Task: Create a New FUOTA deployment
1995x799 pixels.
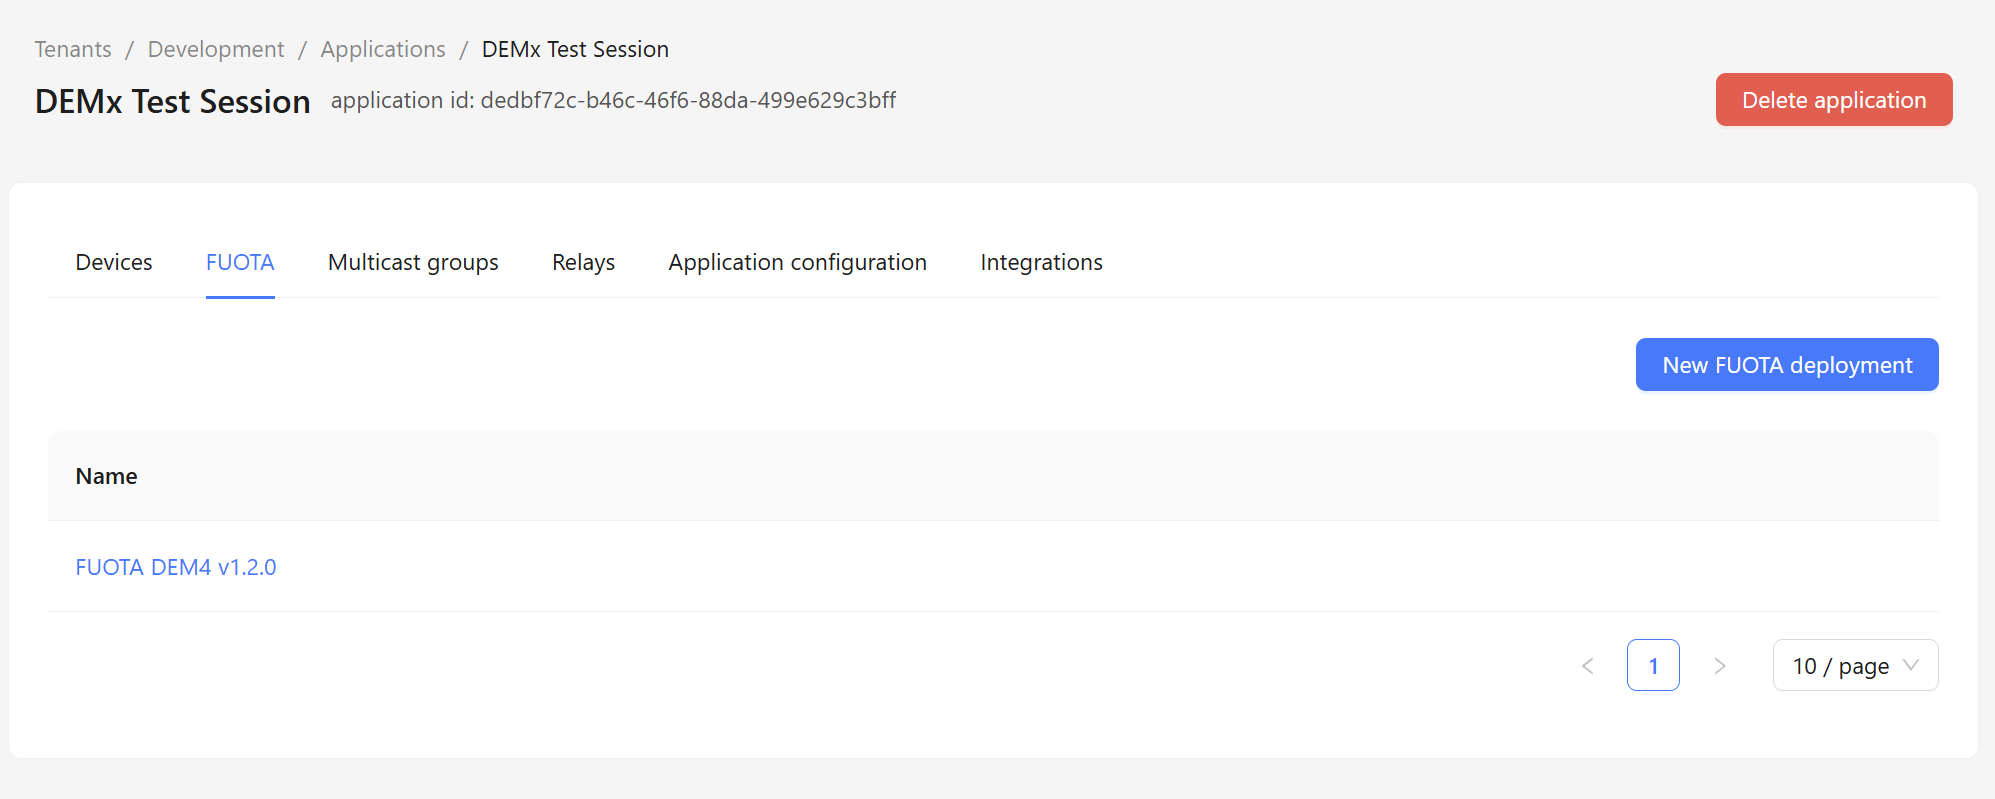Action: click(x=1787, y=365)
